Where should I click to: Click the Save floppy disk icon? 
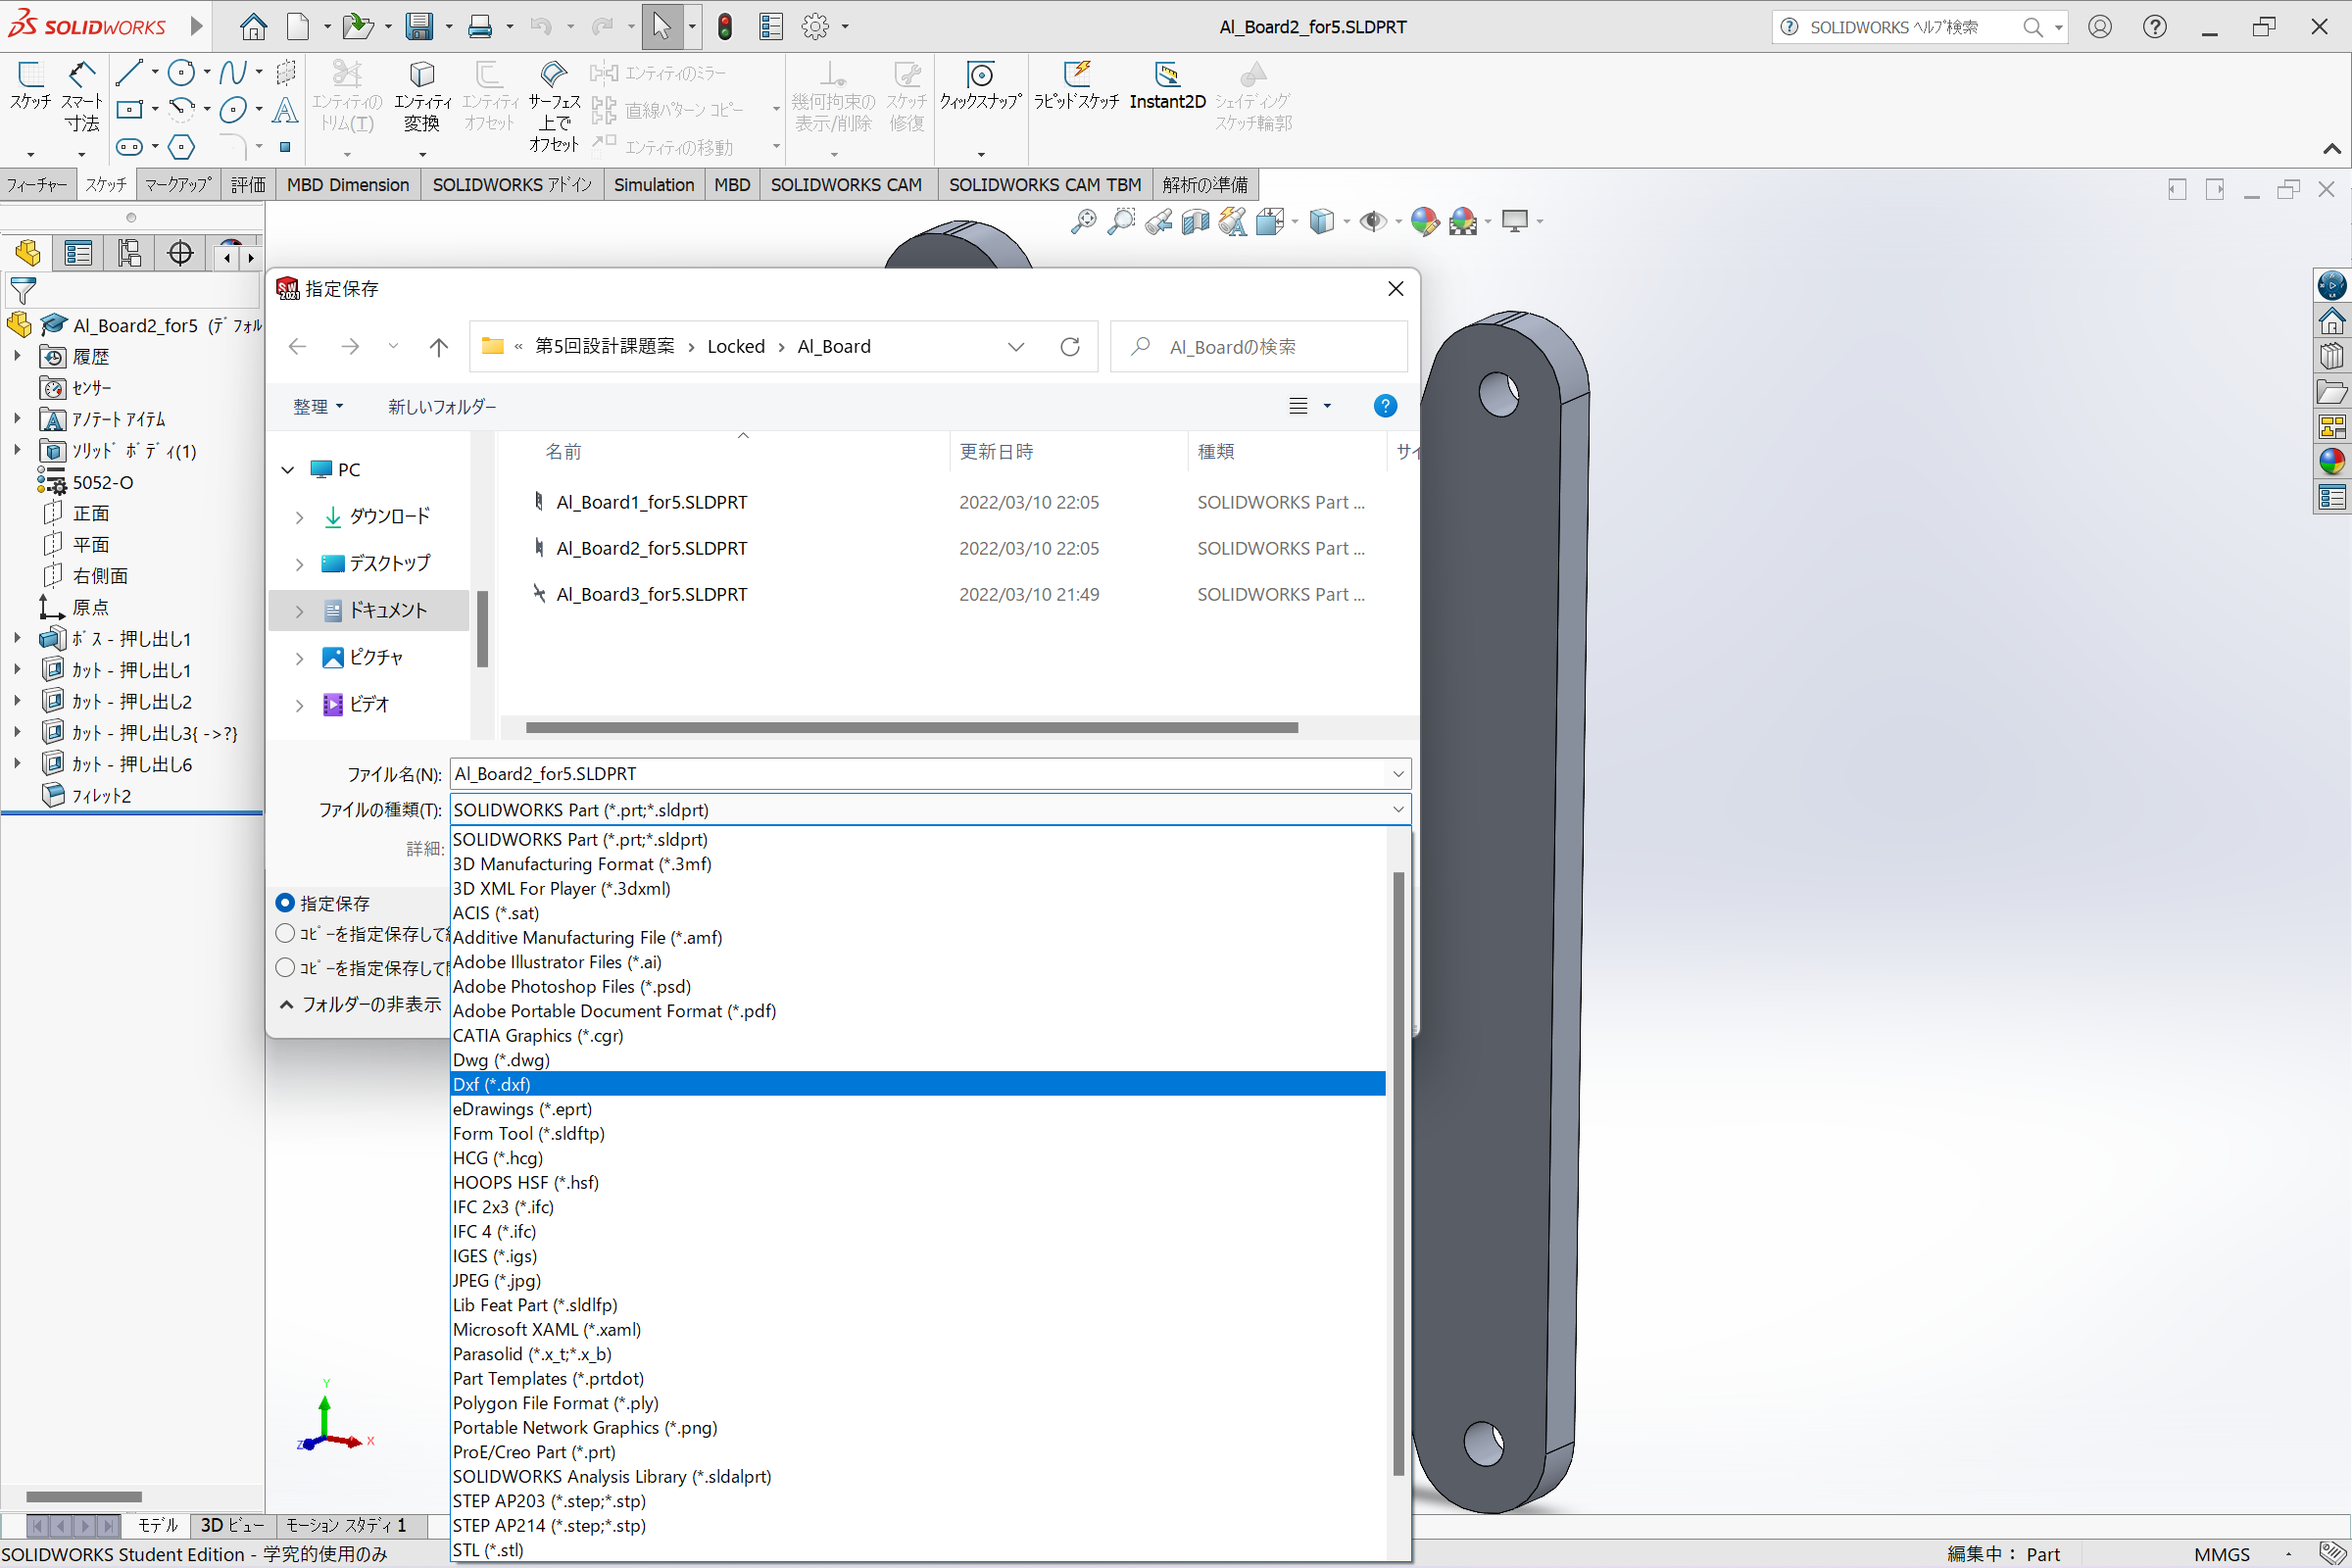pos(419,26)
